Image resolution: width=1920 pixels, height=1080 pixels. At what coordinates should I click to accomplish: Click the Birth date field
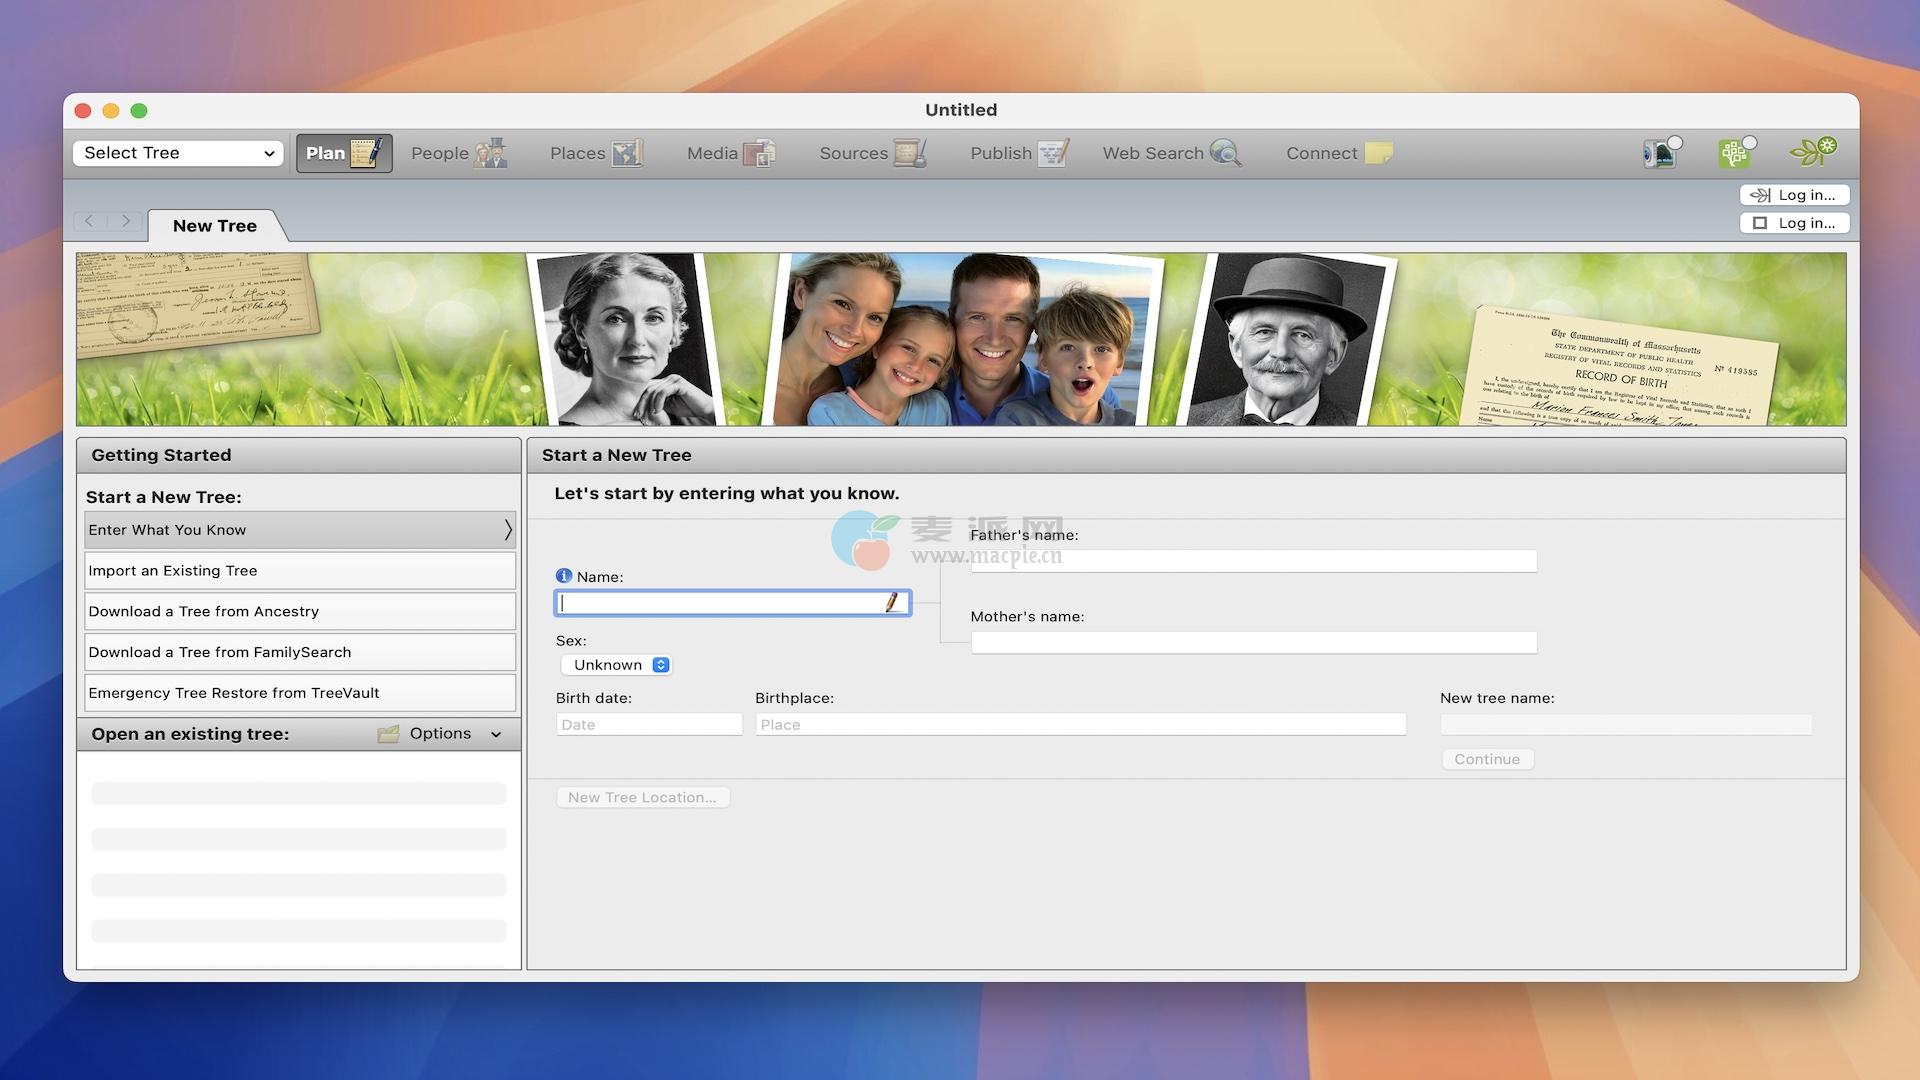click(649, 724)
